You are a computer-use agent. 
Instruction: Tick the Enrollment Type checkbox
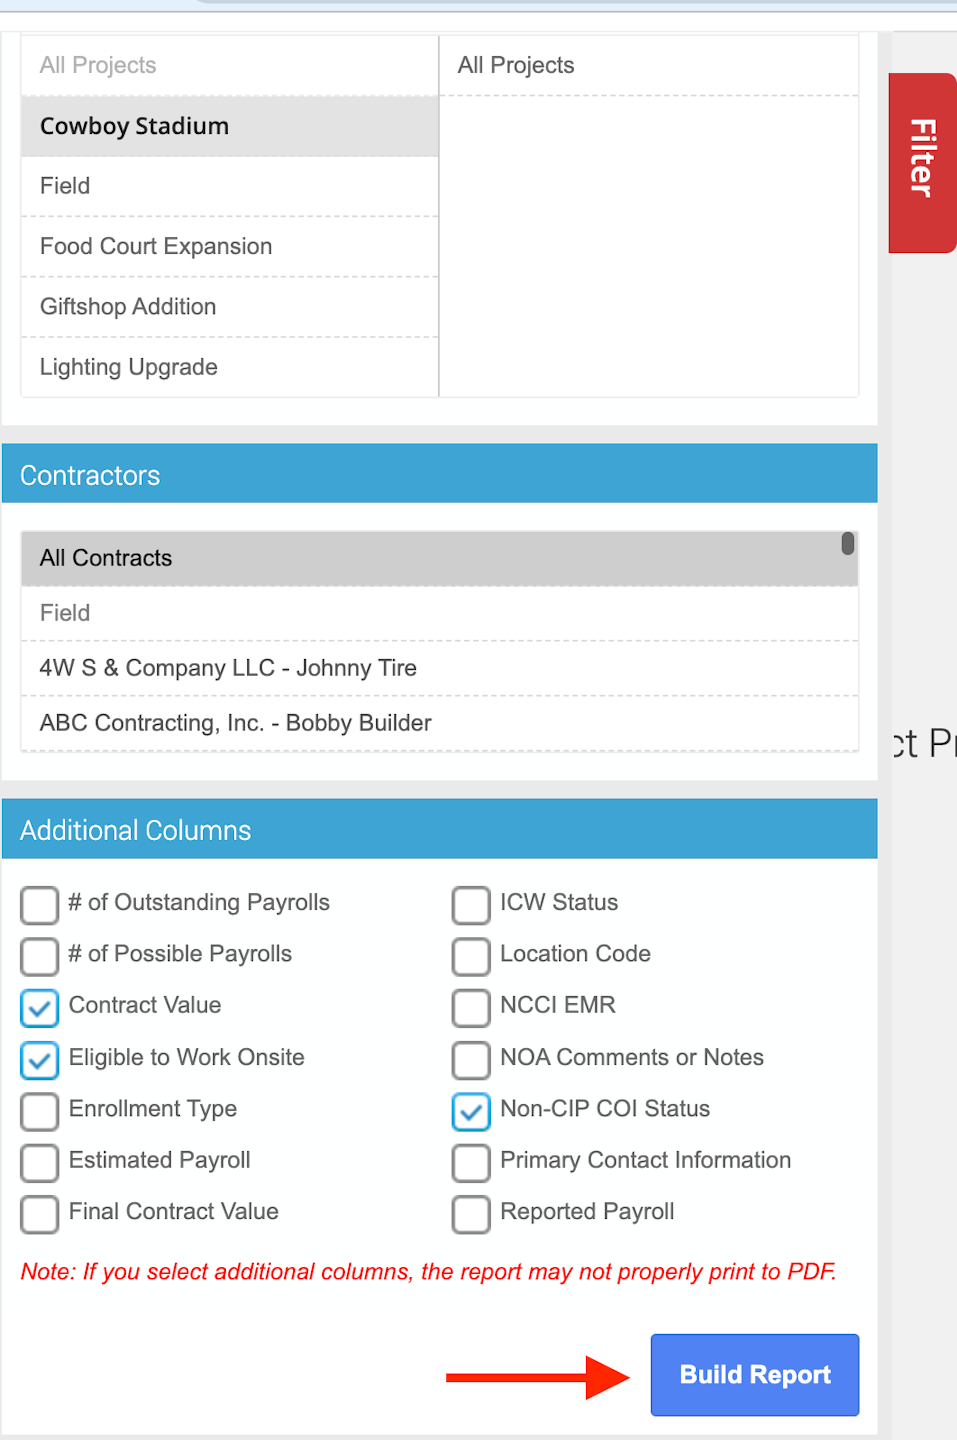[40, 1110]
